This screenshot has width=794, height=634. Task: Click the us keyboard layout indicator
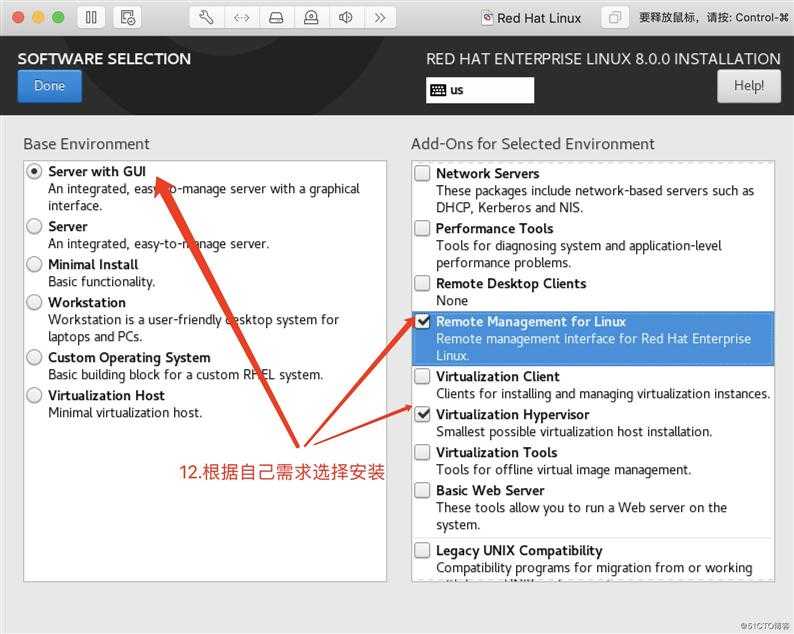[x=480, y=90]
